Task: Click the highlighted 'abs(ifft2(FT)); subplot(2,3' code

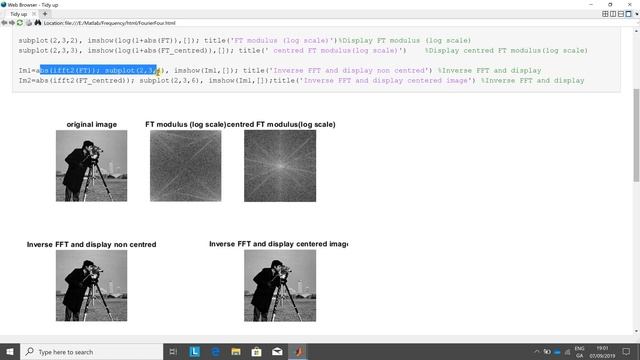Action: 98,70
